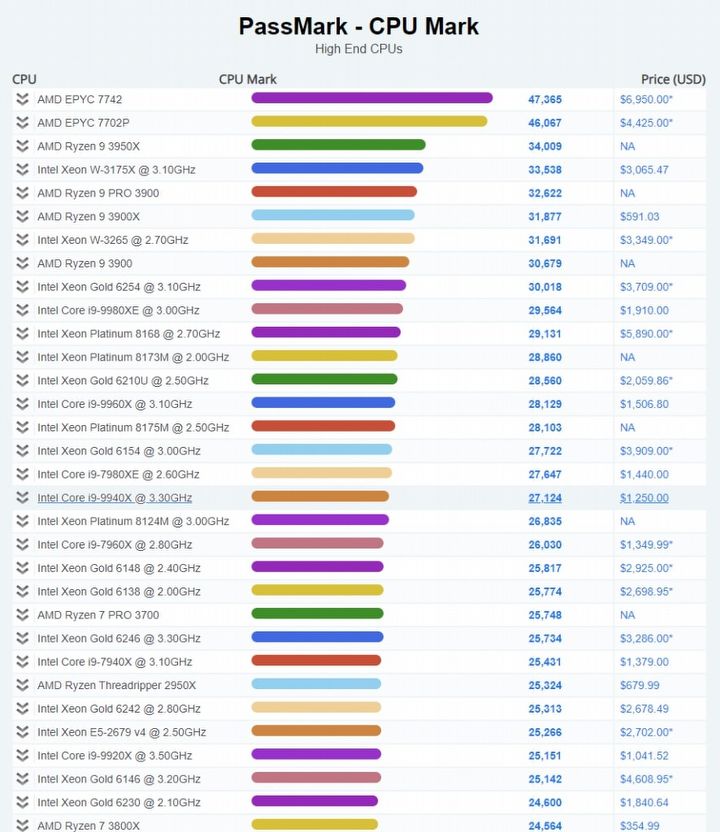The image size is (720, 832).
Task: Click the 'Price (USD)' column header
Action: click(673, 79)
